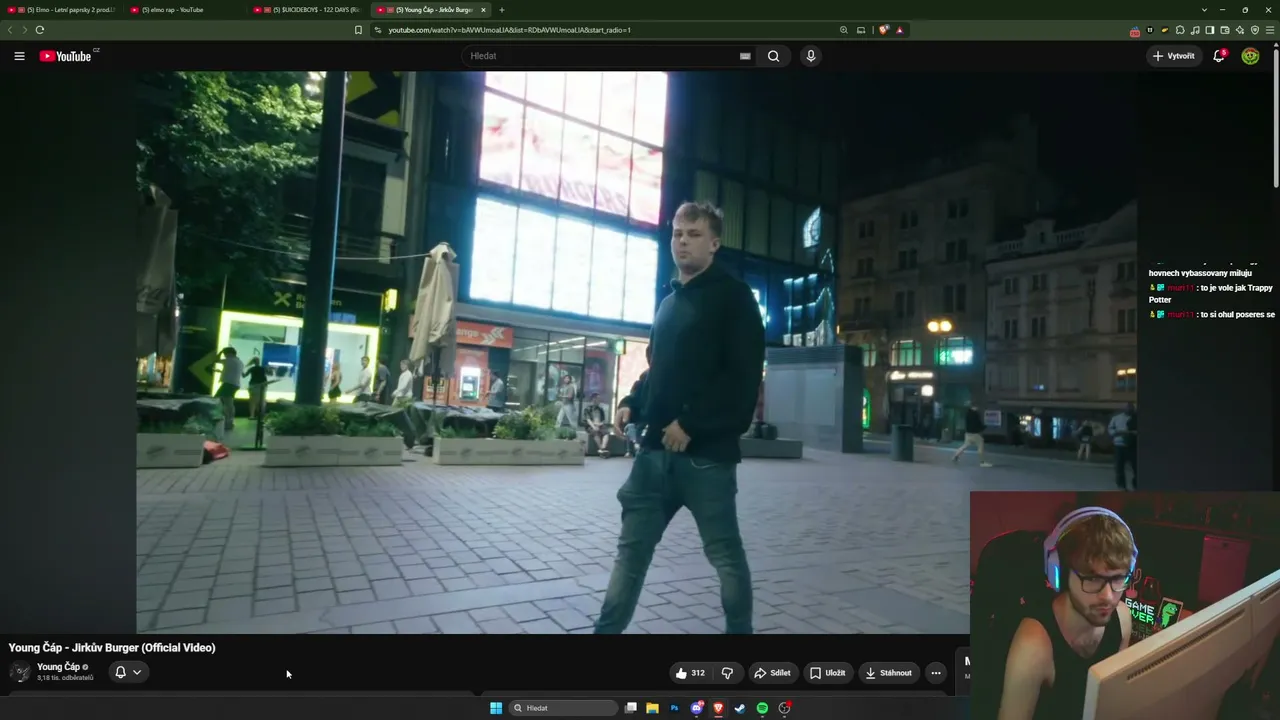Image resolution: width=1280 pixels, height=720 pixels.
Task: Like the video with 312 likes
Action: (690, 673)
